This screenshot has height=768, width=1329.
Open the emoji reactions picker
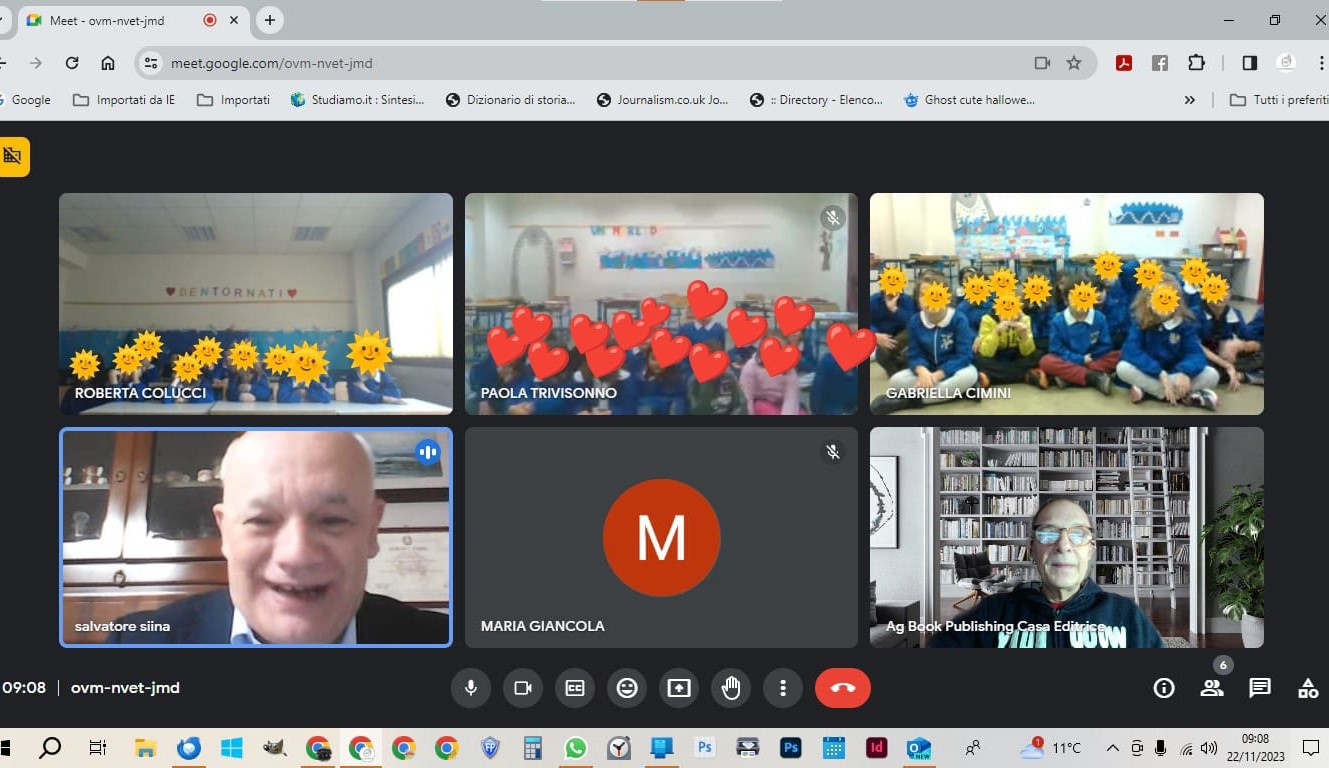[627, 688]
